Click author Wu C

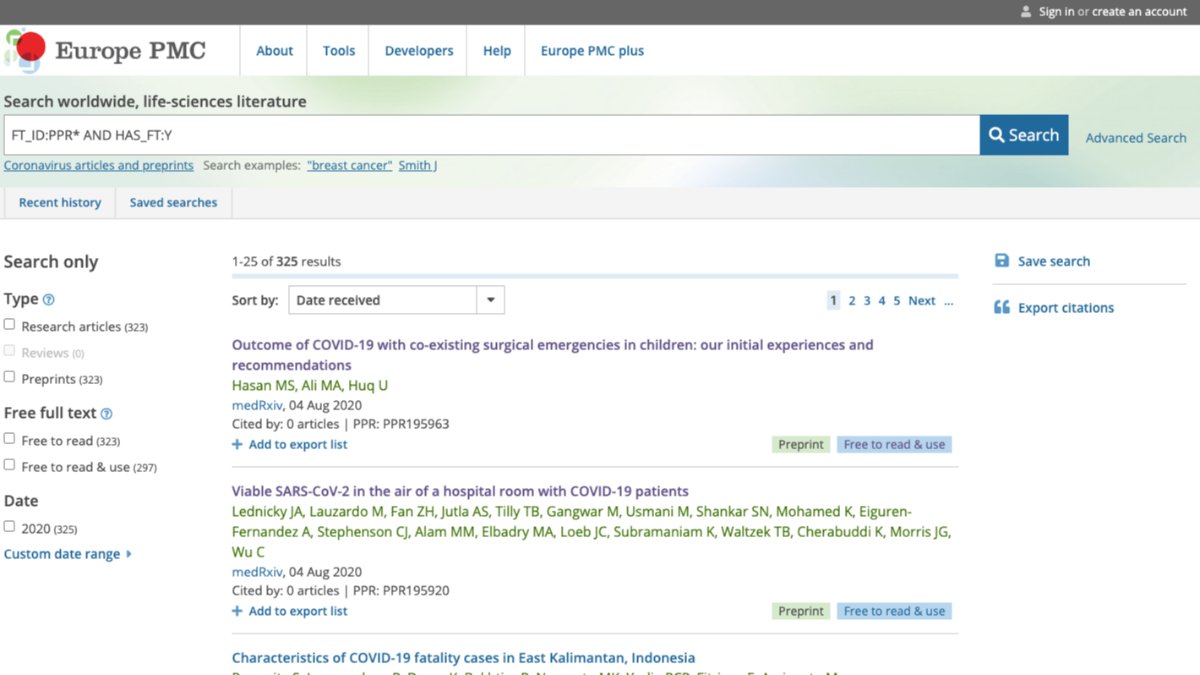coord(248,552)
